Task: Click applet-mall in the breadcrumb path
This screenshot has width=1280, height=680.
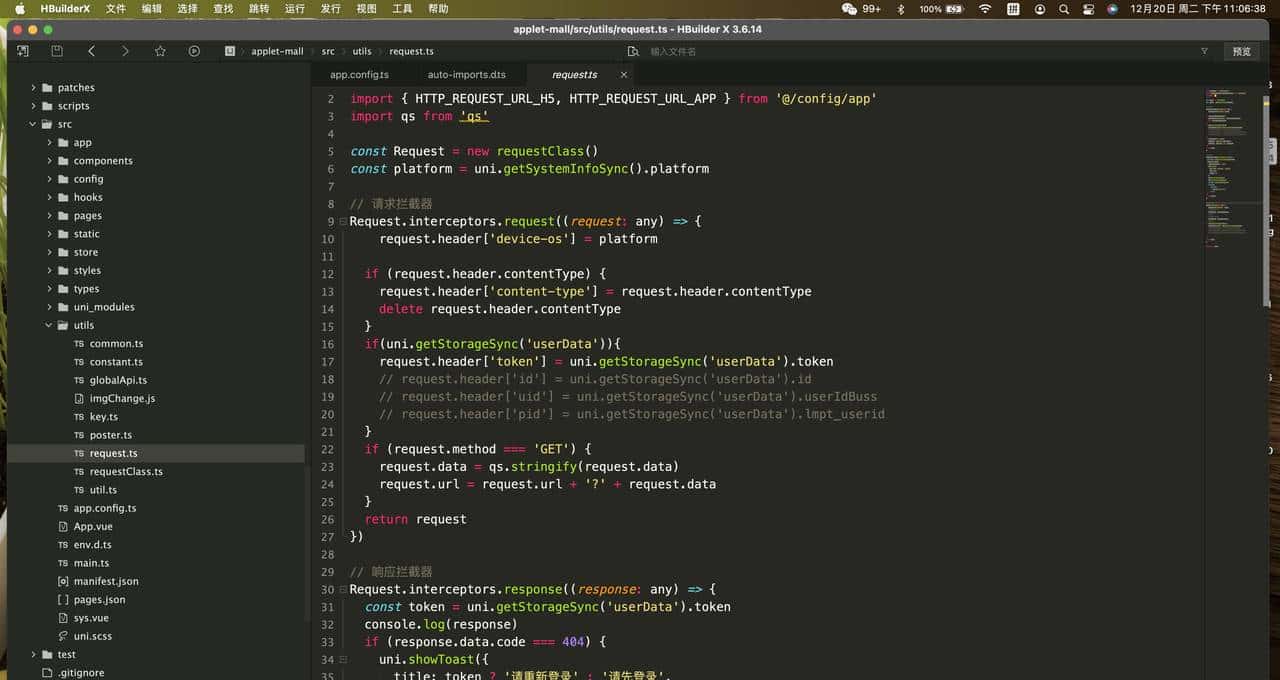Action: point(277,51)
